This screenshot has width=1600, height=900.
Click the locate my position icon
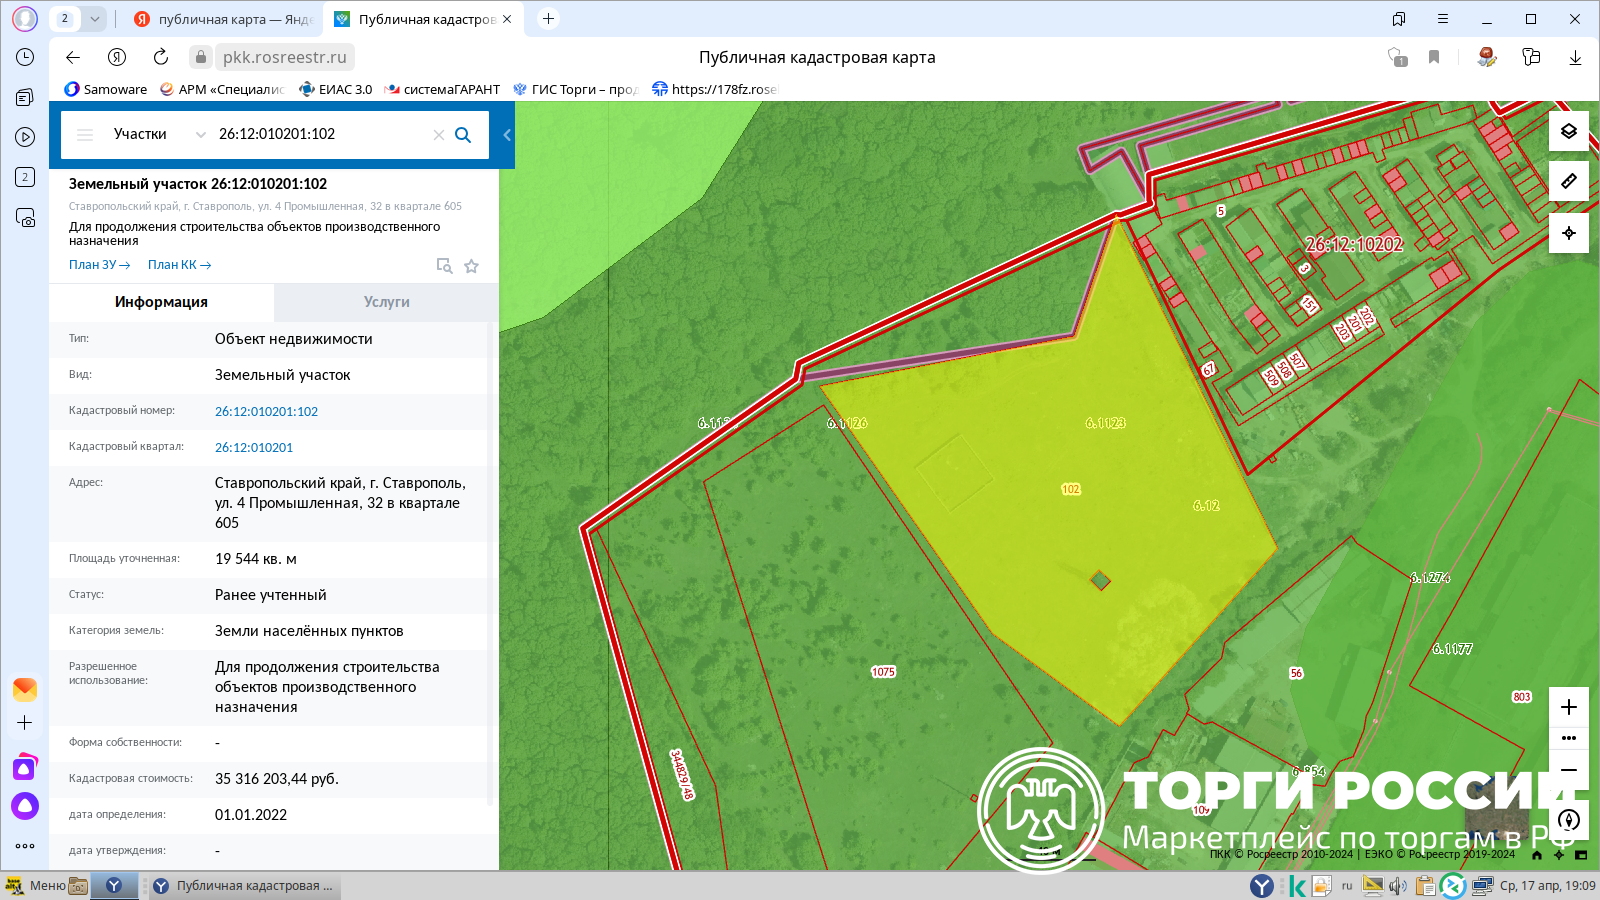point(1568,233)
